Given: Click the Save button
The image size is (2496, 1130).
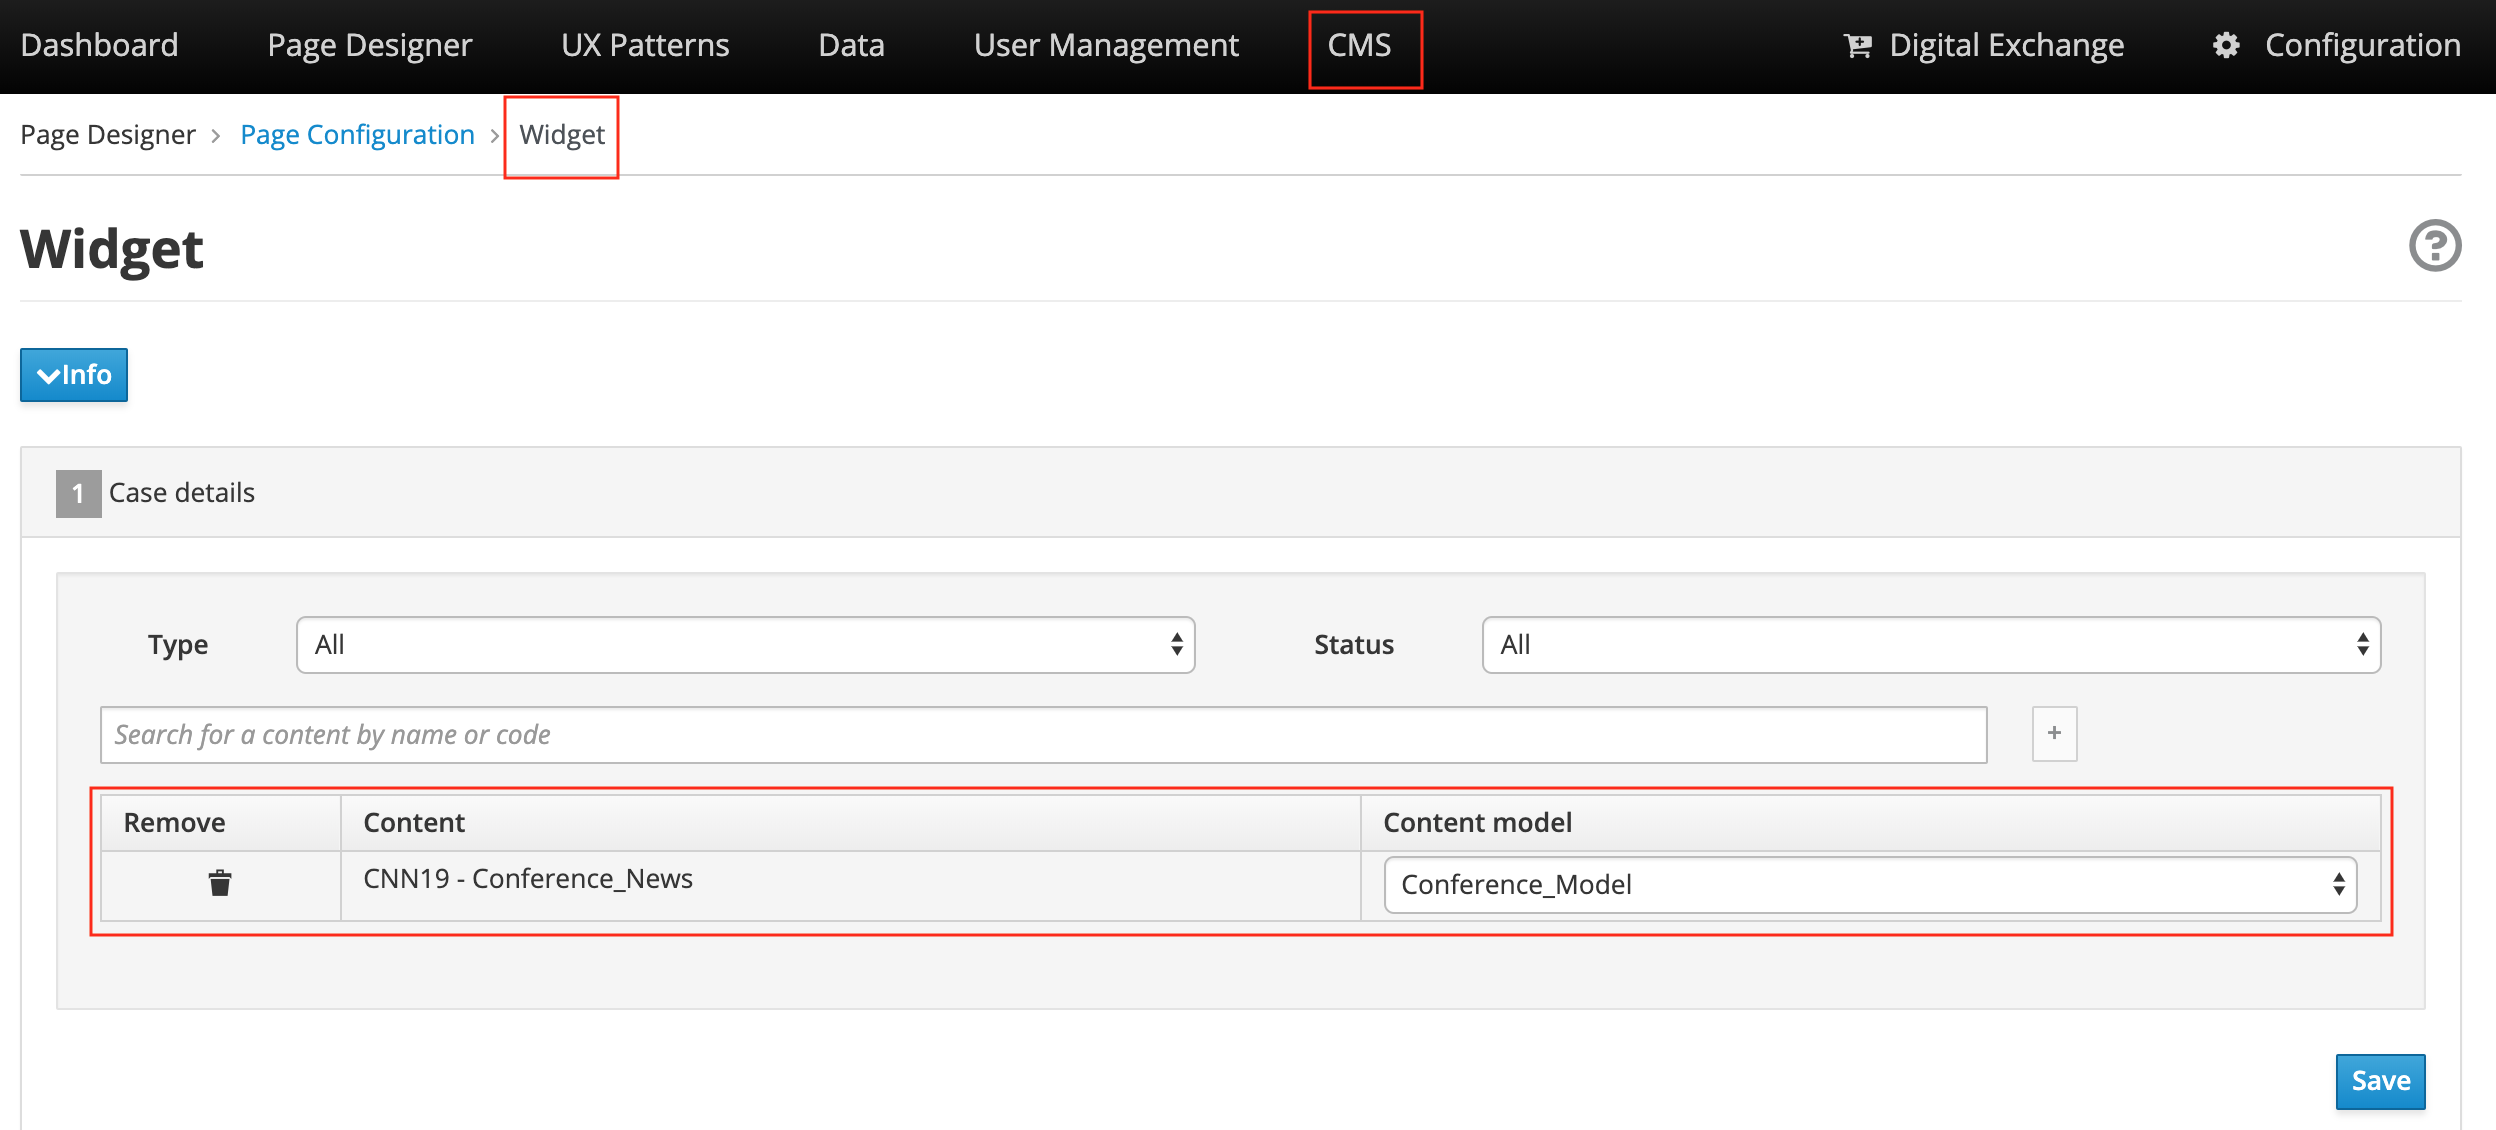Looking at the screenshot, I should [2379, 1081].
